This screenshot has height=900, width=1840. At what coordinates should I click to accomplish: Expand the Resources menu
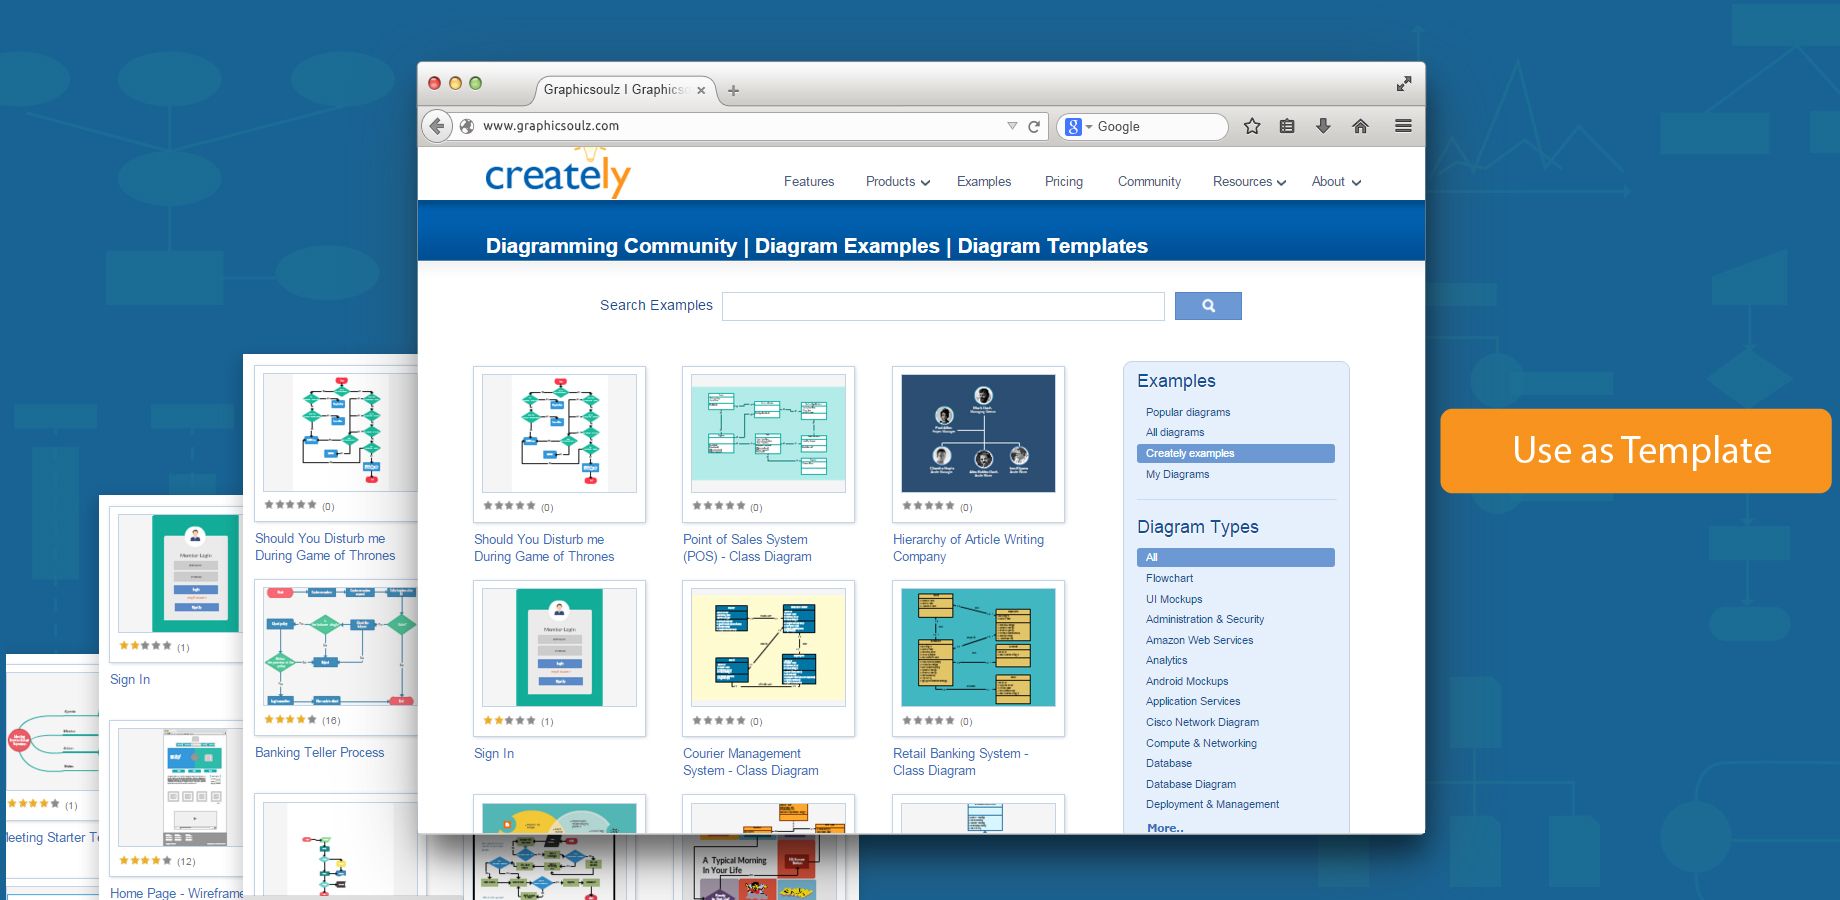coord(1249,182)
